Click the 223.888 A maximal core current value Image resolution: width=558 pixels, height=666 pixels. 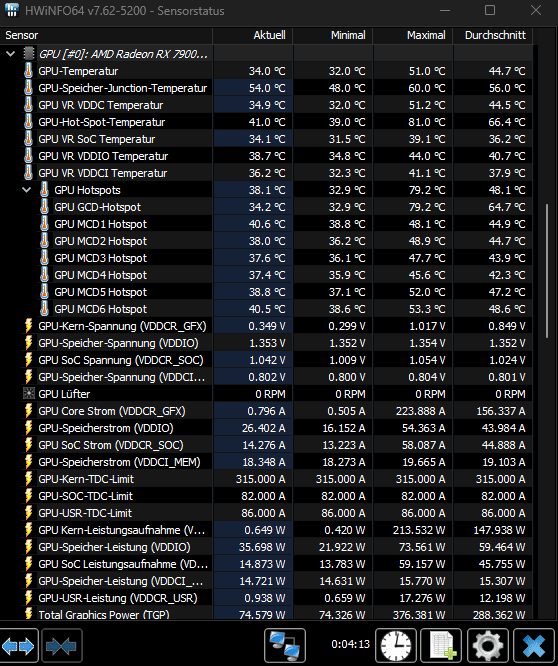pyautogui.click(x=420, y=411)
